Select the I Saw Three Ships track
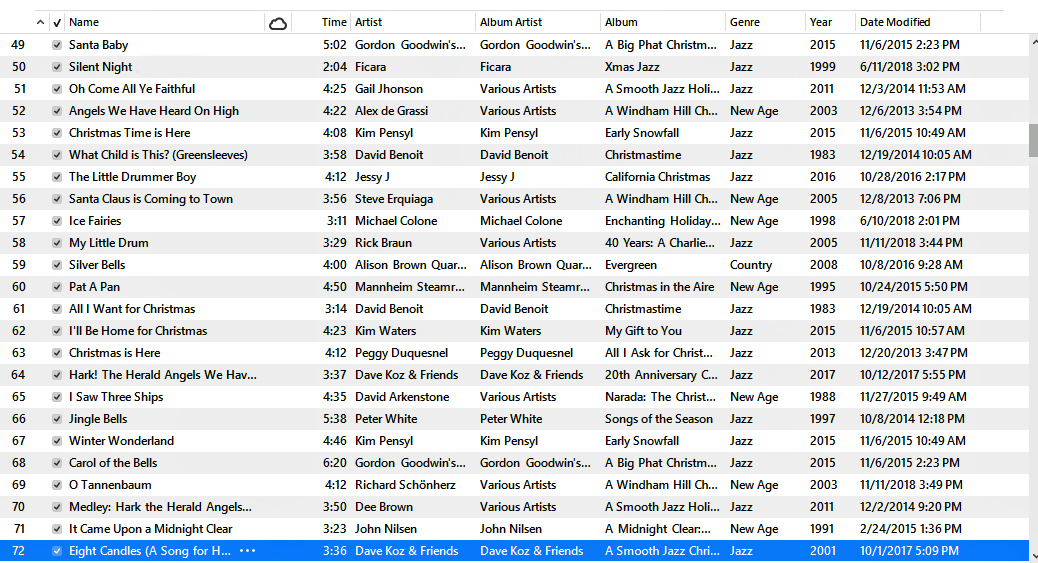The image size is (1038, 563). 115,397
